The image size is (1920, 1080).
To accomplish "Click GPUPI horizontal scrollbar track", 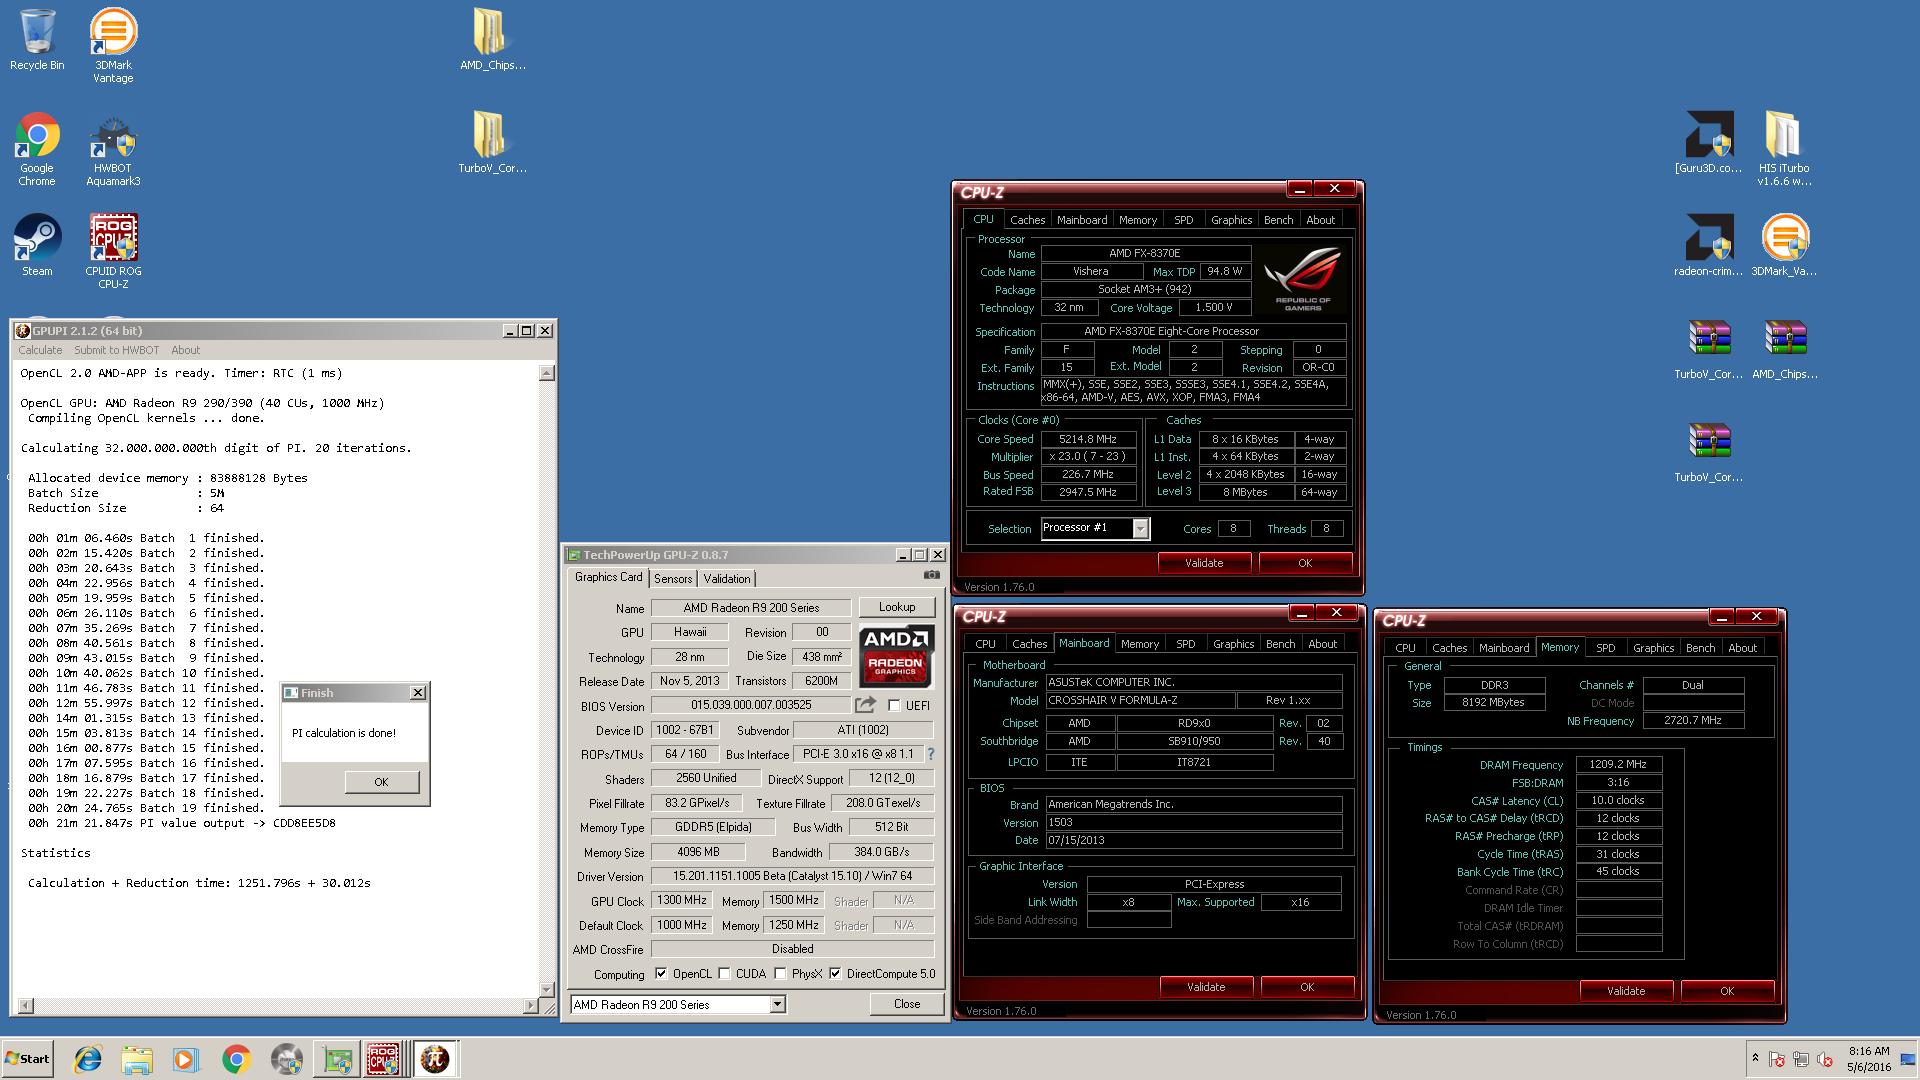I will (x=280, y=1005).
